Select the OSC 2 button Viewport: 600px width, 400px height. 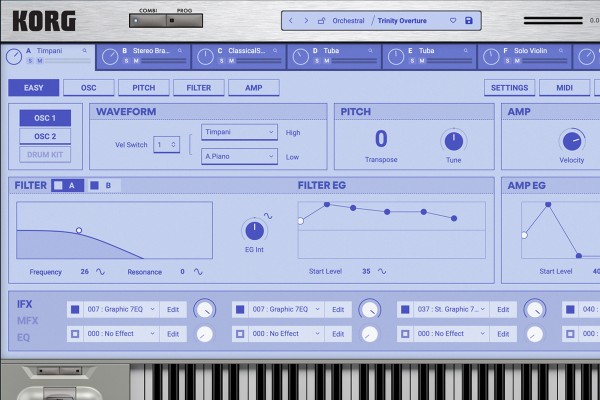coord(45,136)
